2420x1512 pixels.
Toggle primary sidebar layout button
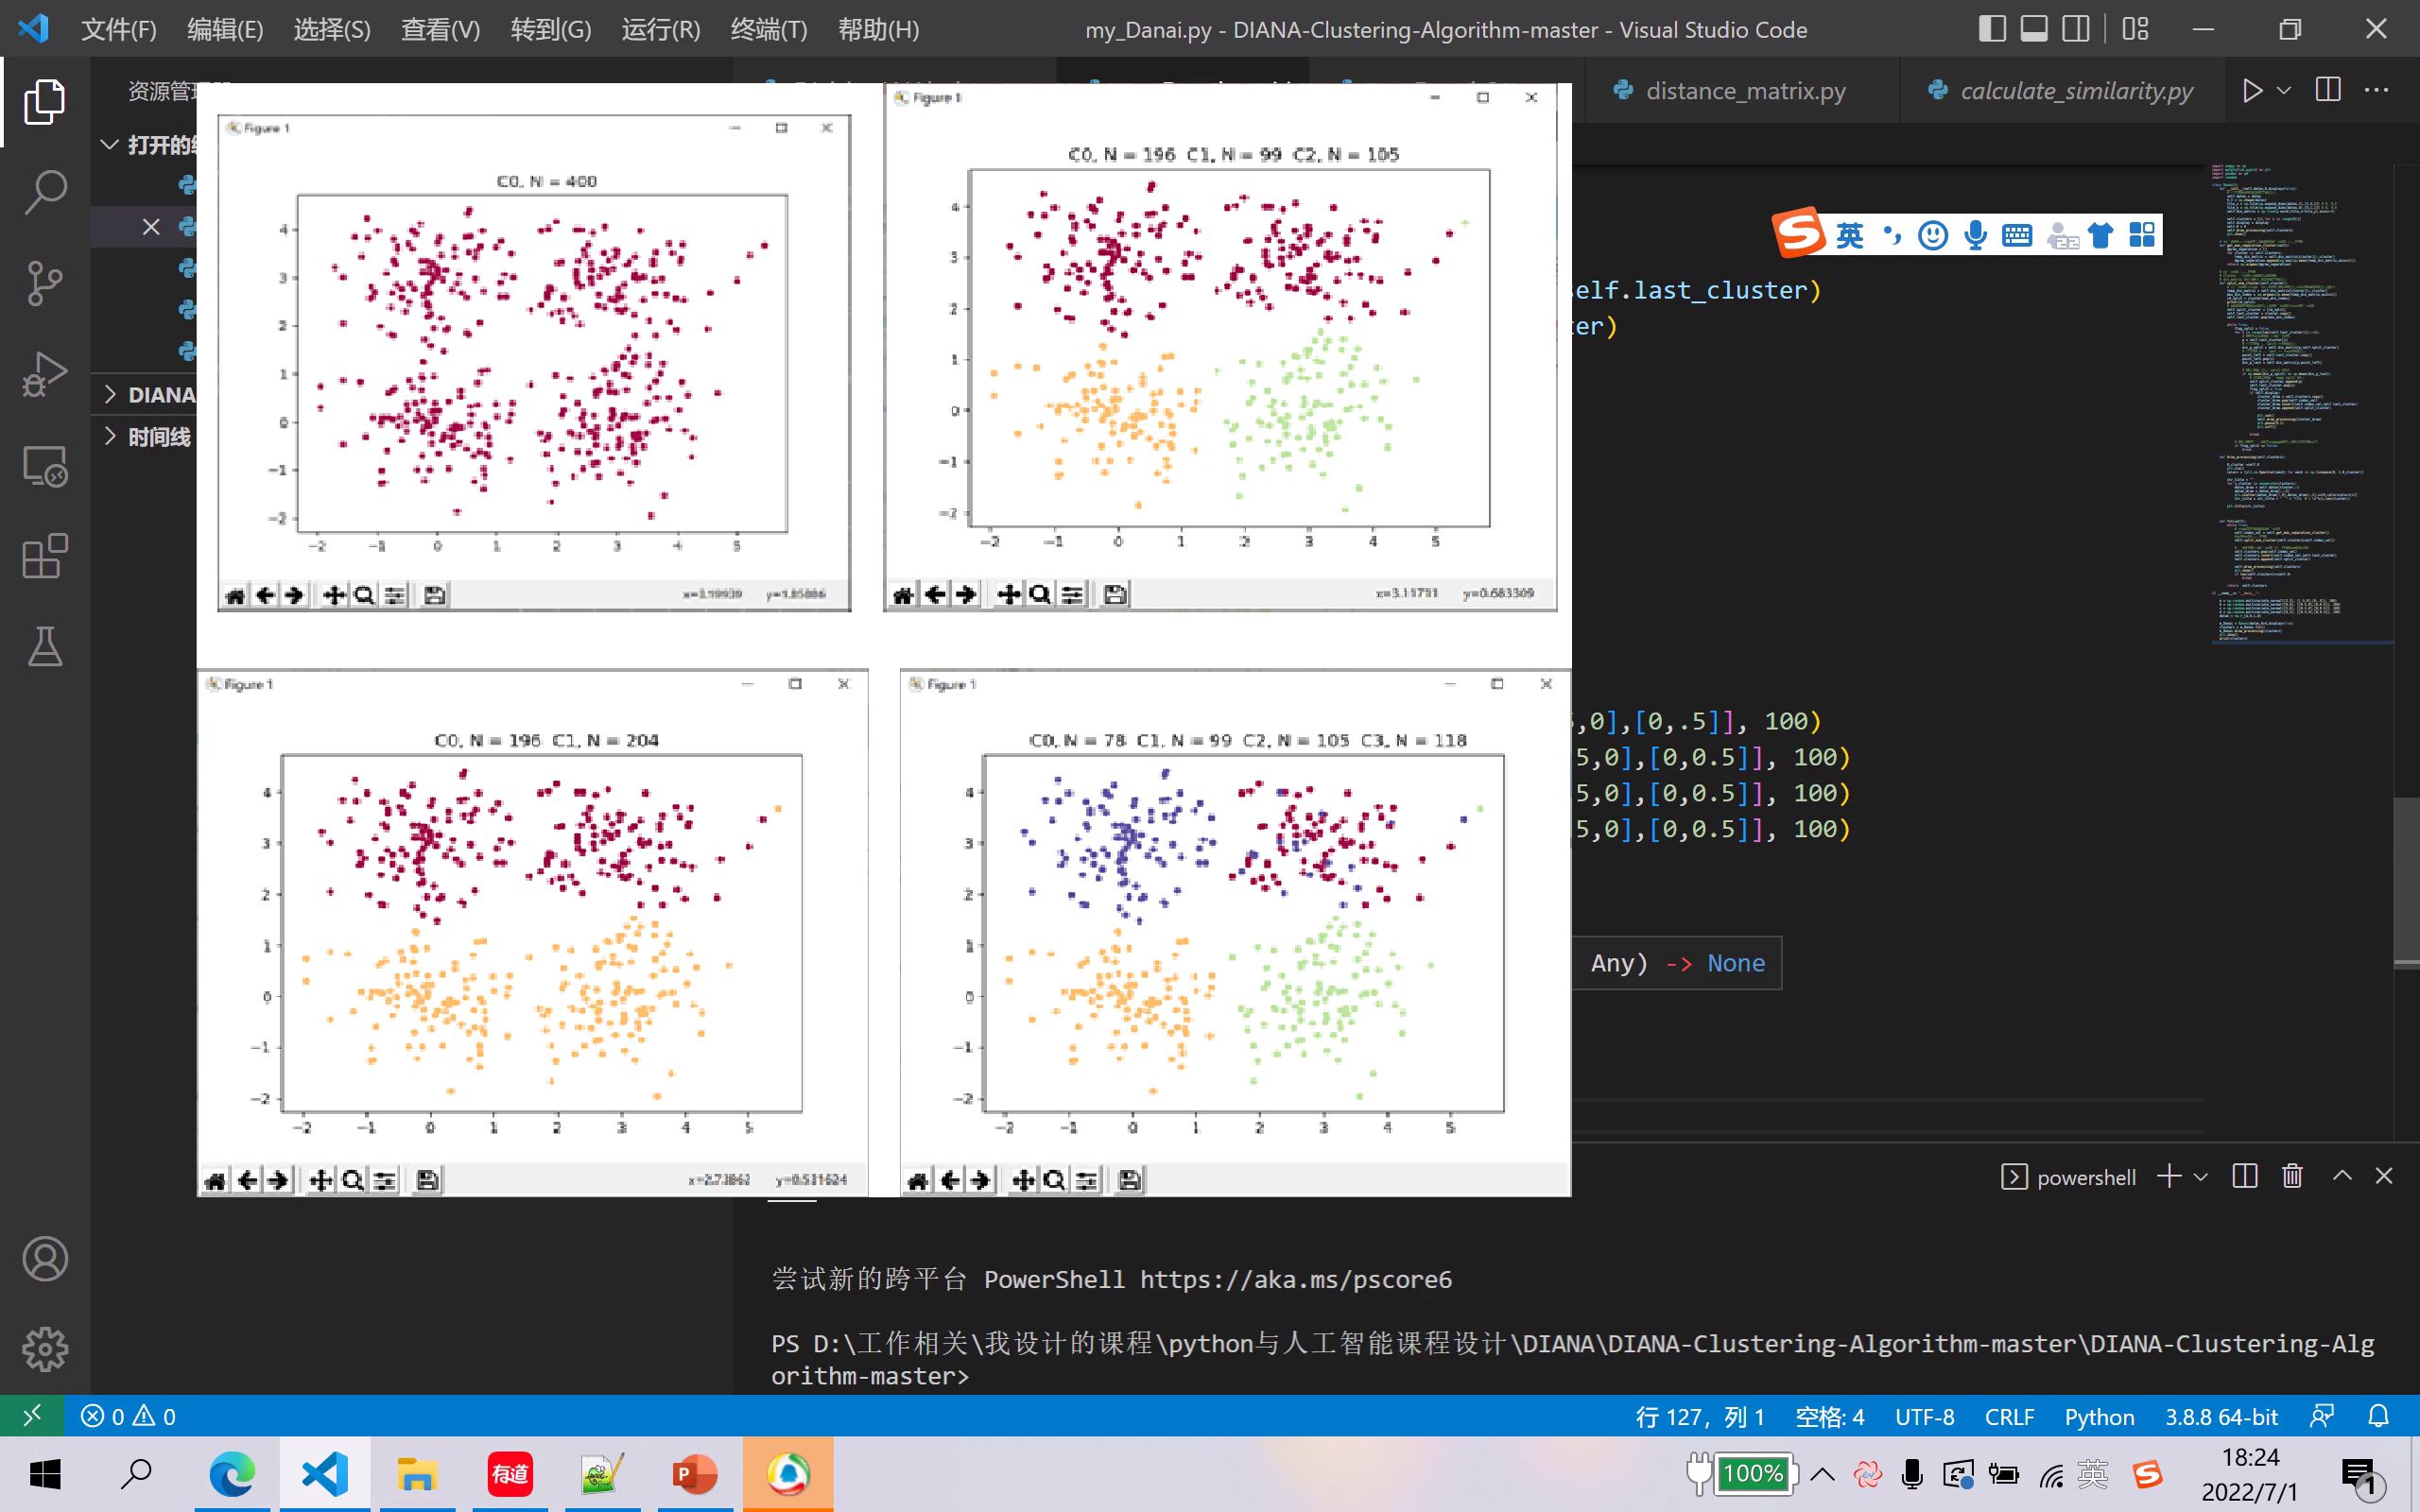point(1992,29)
